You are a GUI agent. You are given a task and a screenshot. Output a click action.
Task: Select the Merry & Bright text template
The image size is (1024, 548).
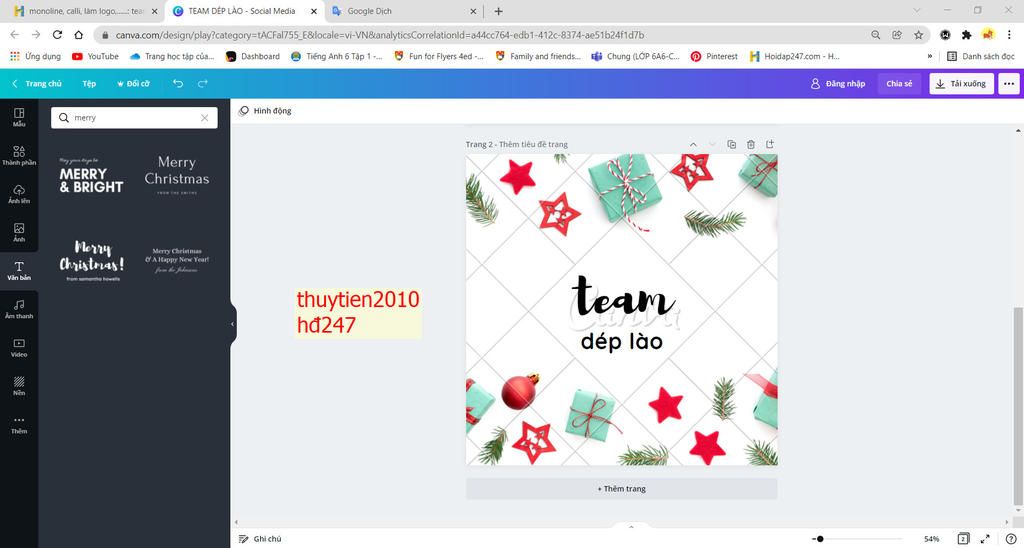[91, 175]
